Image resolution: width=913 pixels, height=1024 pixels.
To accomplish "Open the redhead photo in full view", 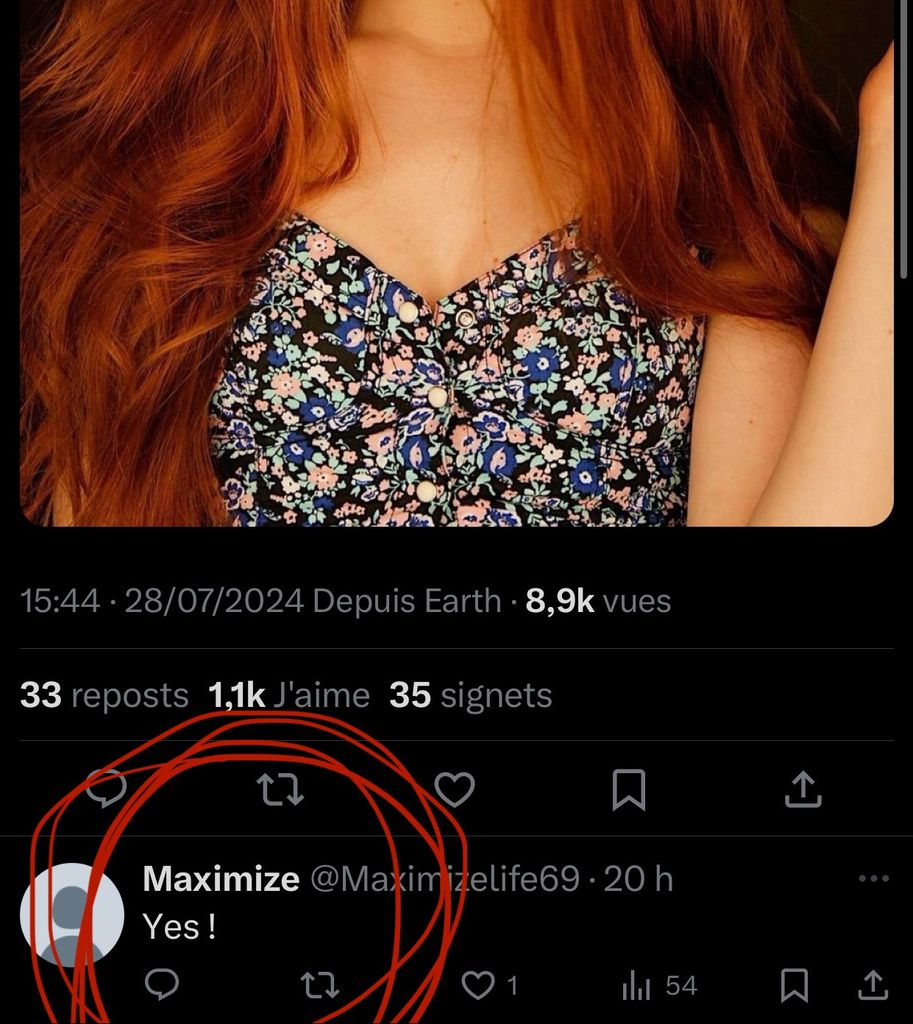I will point(456,260).
